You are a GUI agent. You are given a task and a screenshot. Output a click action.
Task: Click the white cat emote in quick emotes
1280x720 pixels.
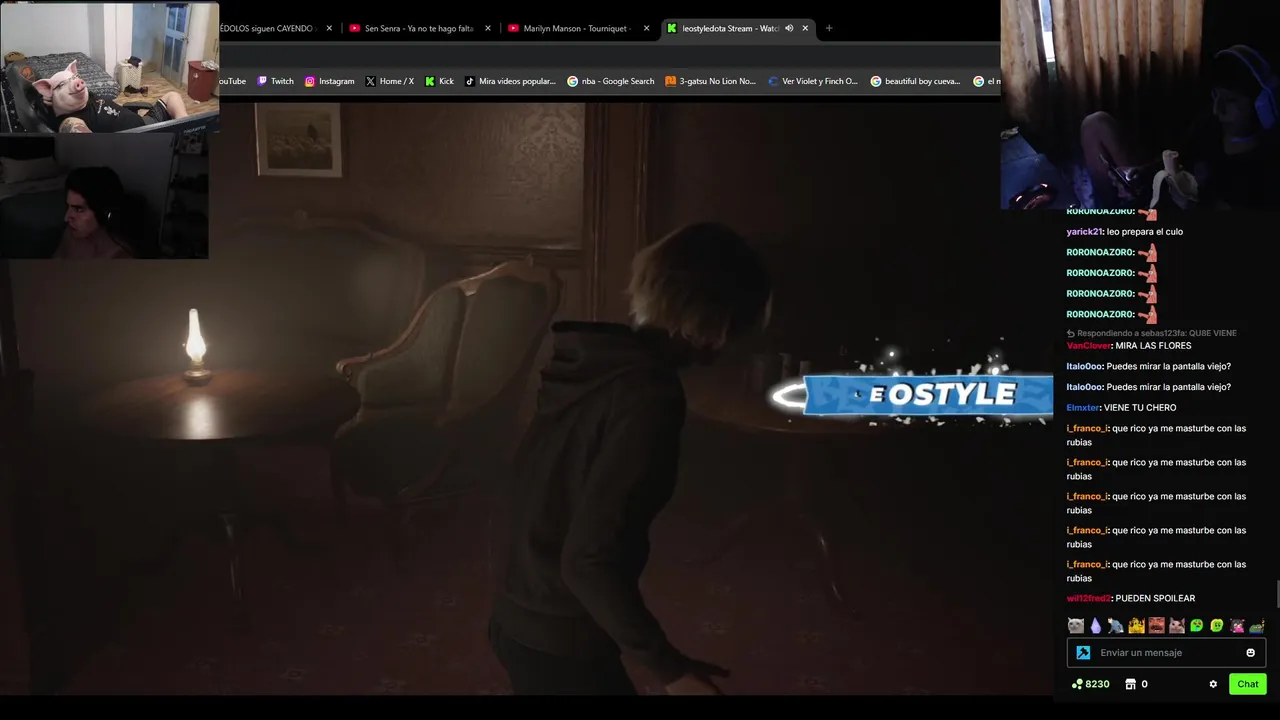click(1076, 626)
